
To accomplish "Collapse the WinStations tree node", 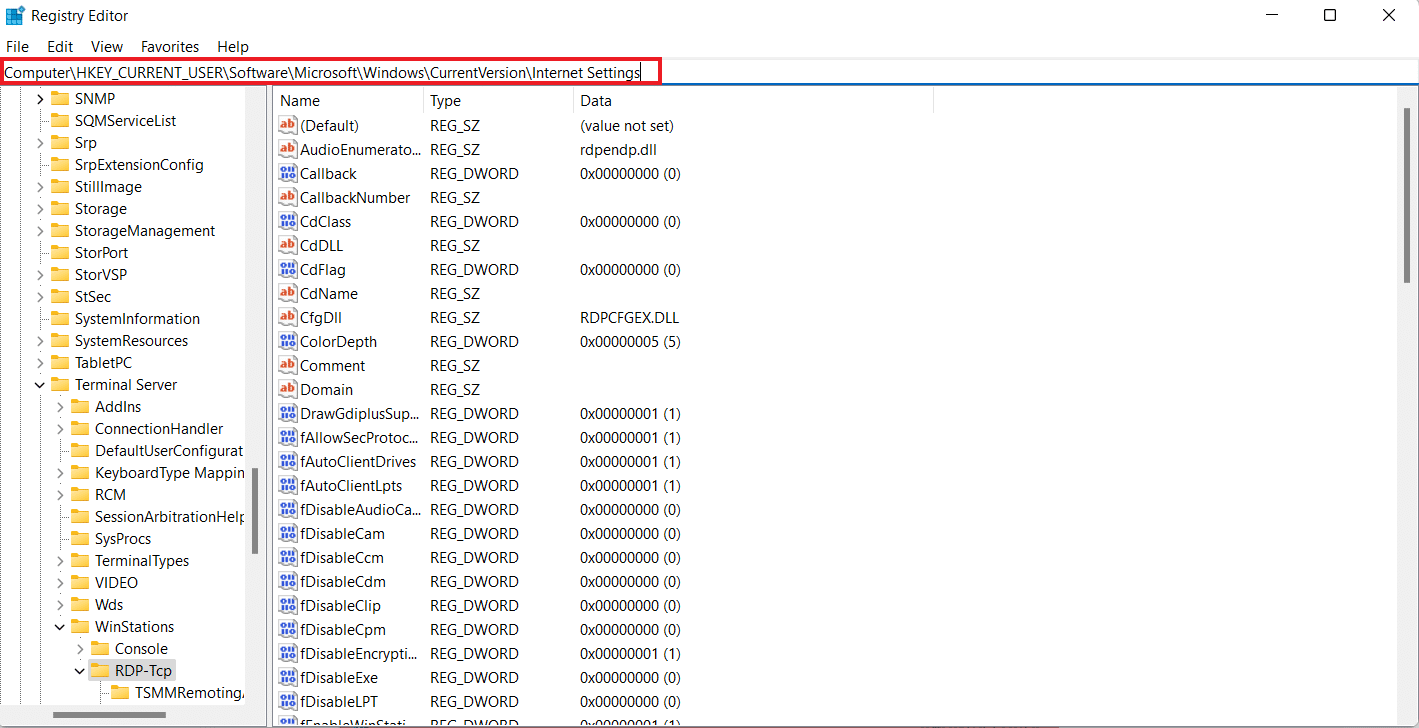I will [60, 627].
